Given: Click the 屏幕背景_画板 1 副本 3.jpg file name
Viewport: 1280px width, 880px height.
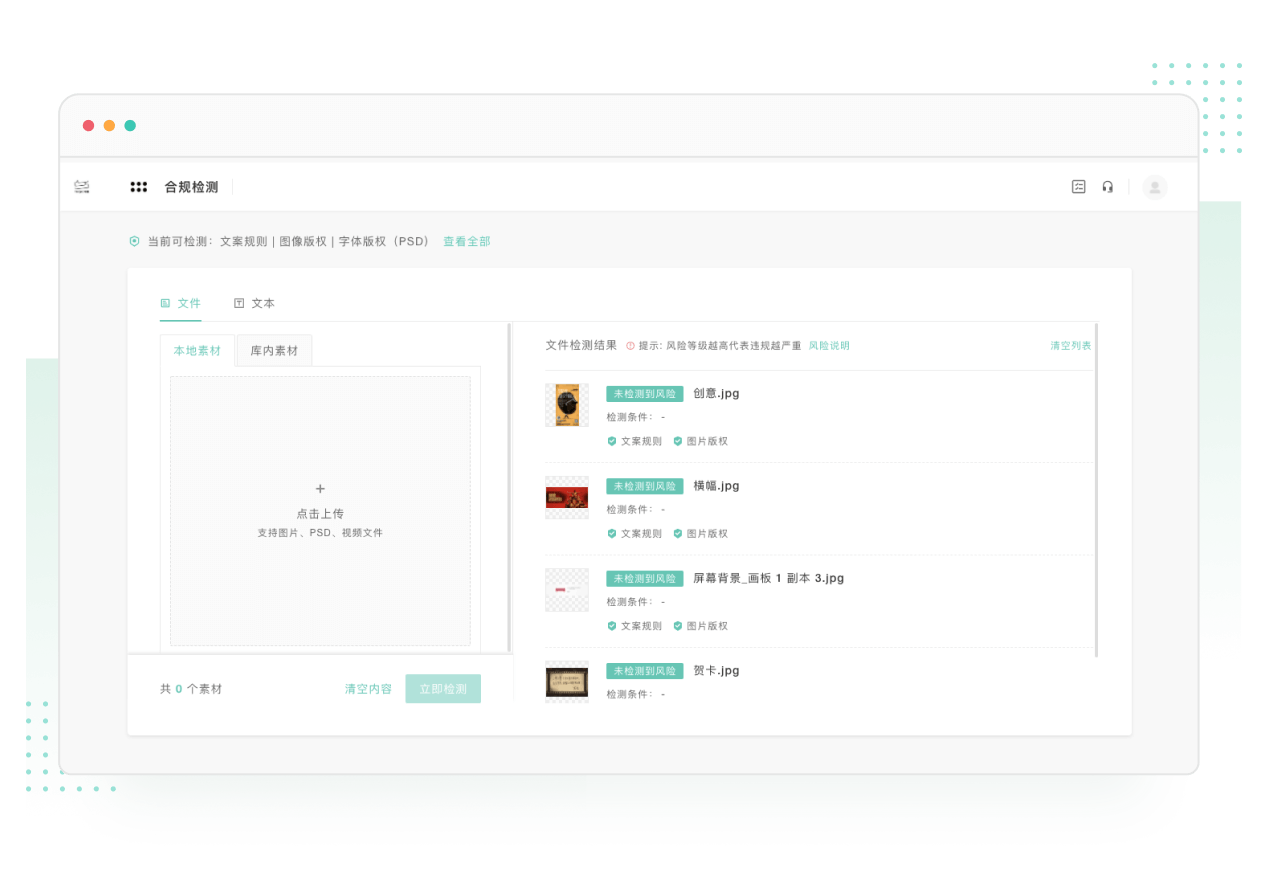Looking at the screenshot, I should click(x=769, y=578).
